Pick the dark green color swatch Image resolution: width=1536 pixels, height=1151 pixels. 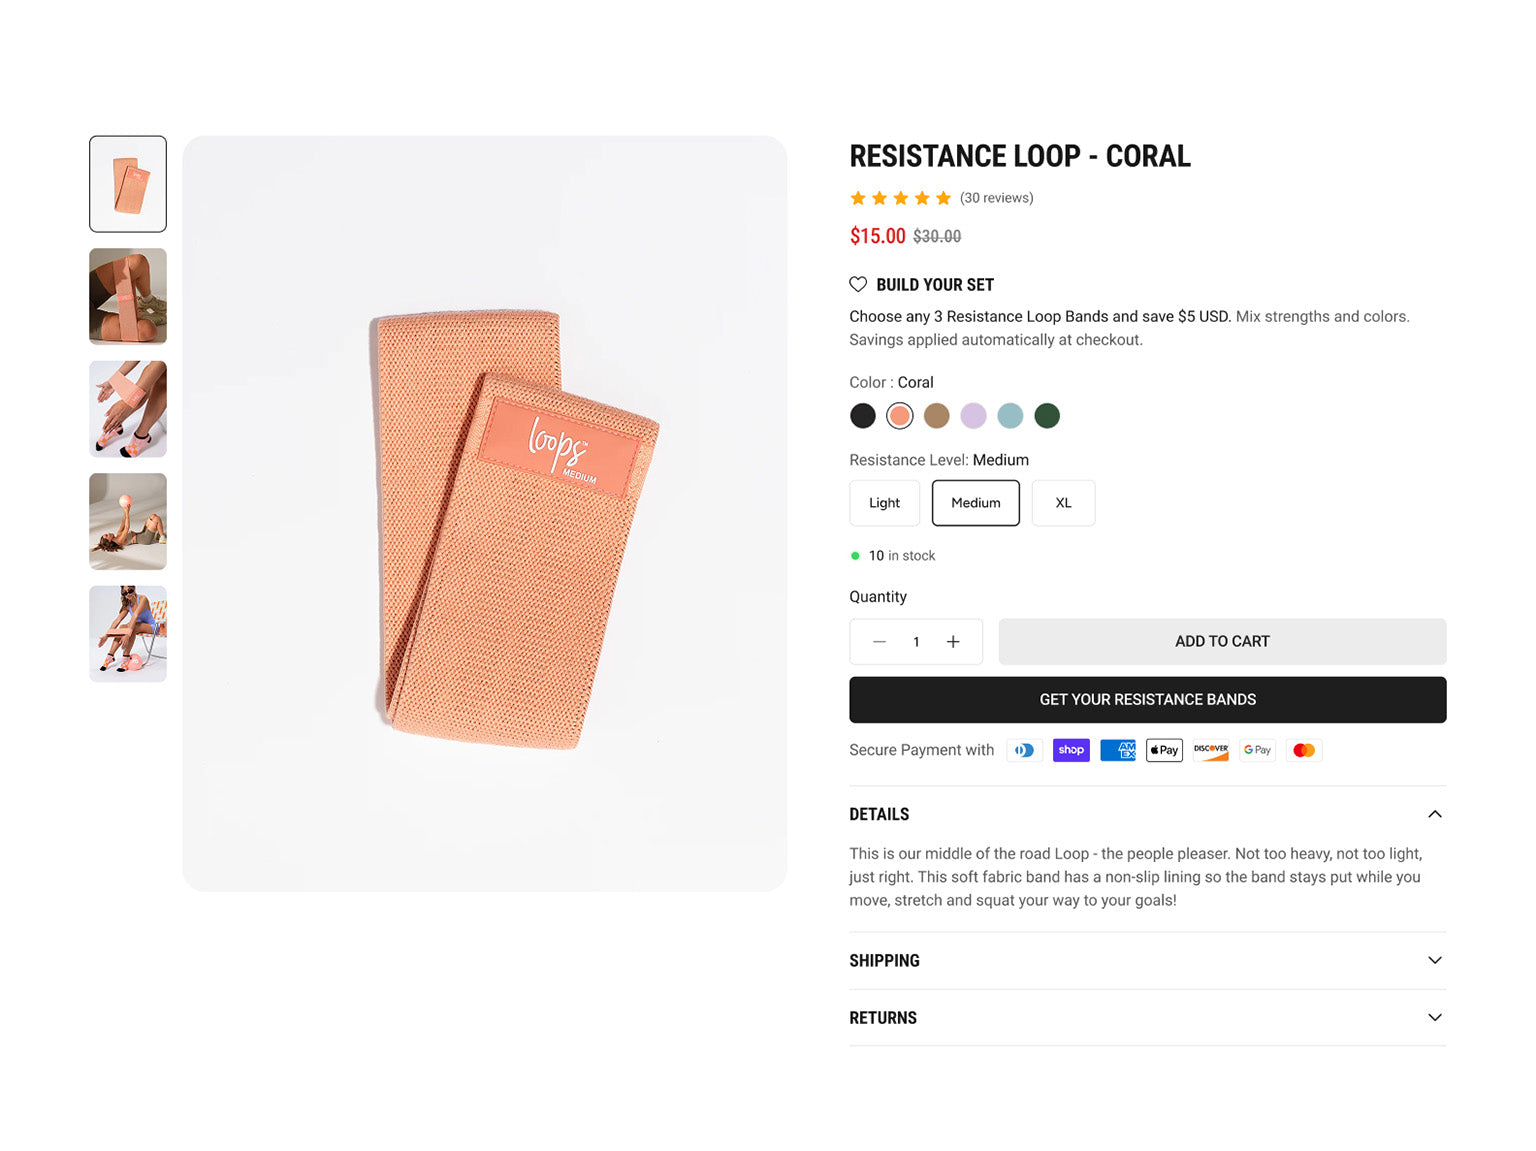(x=1047, y=416)
